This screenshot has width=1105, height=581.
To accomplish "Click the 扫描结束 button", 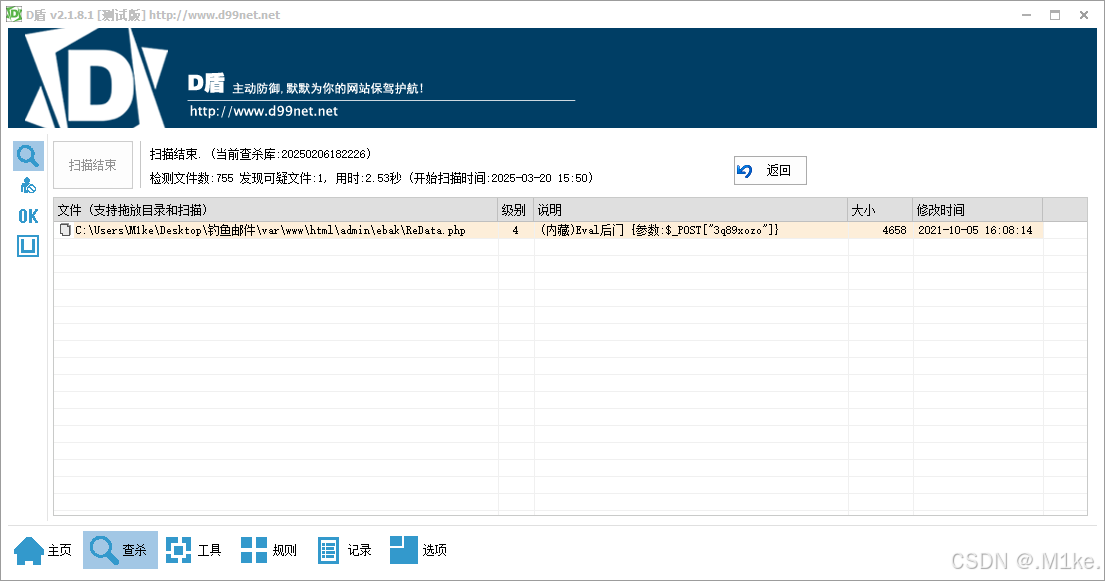I will 93,165.
